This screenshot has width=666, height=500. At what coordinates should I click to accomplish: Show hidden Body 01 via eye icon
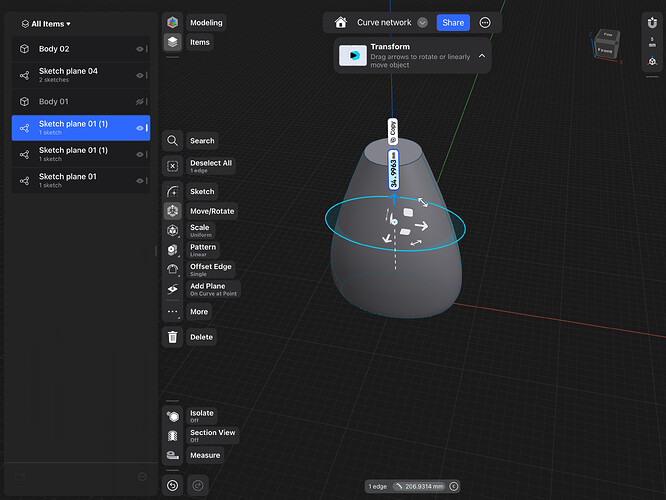139,102
